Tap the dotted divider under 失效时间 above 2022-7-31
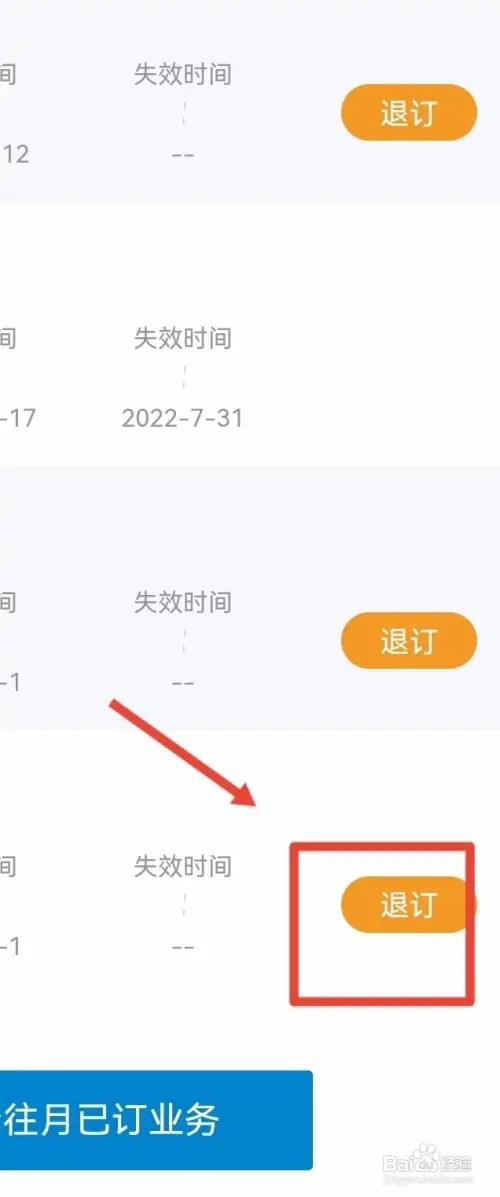This screenshot has width=500, height=1197. pos(184,376)
